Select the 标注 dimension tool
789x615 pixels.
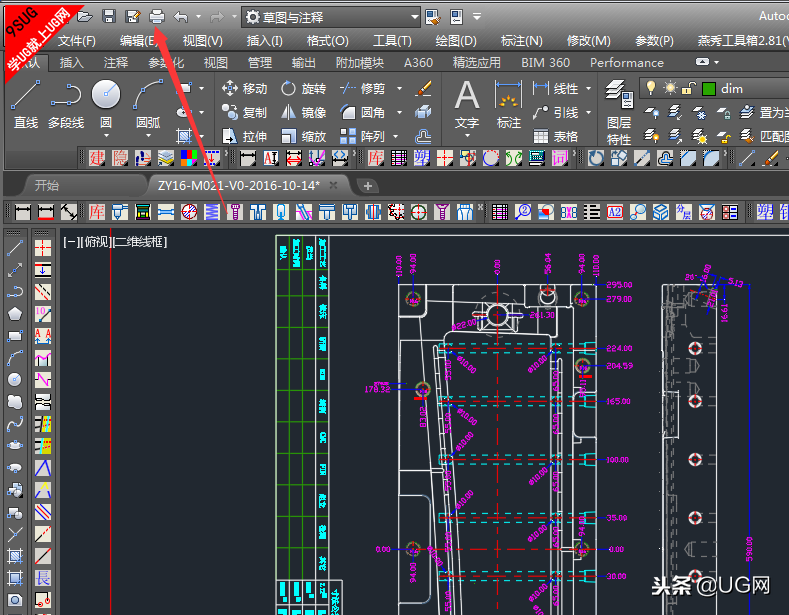point(509,105)
